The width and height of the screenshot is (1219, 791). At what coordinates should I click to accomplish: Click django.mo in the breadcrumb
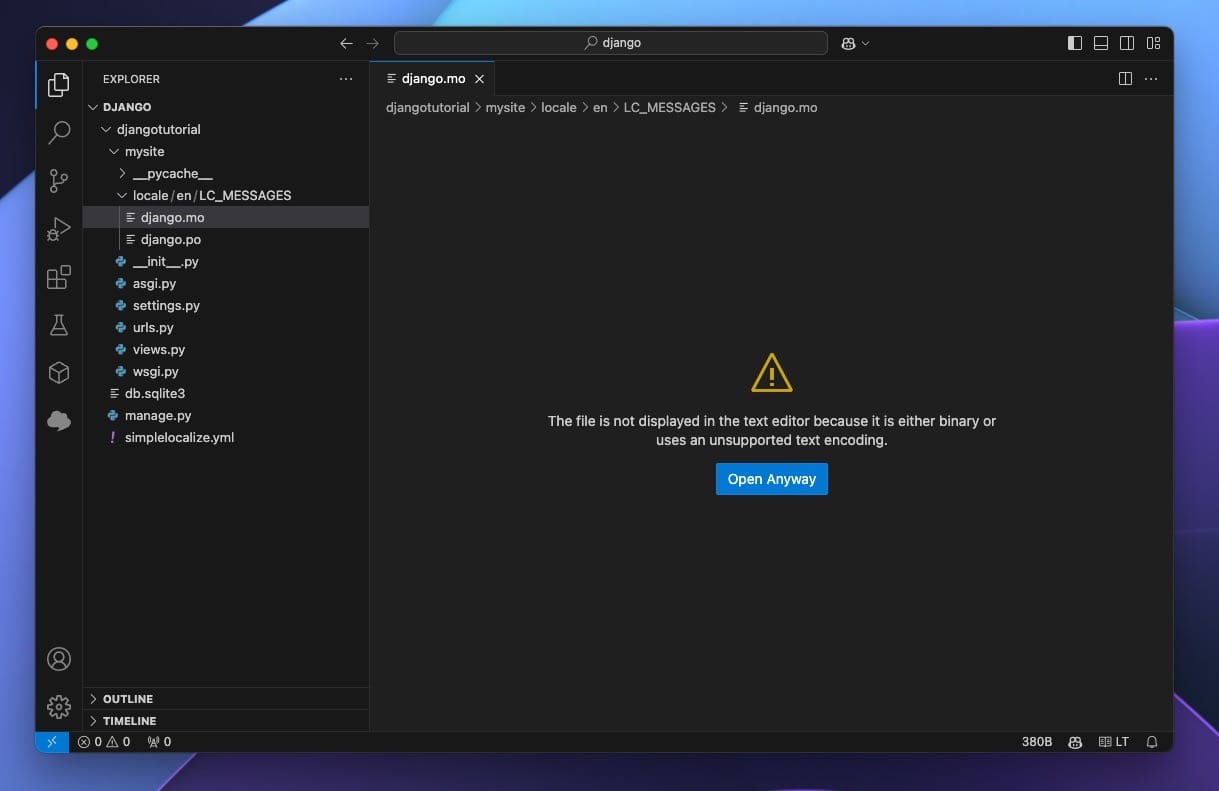(x=777, y=107)
